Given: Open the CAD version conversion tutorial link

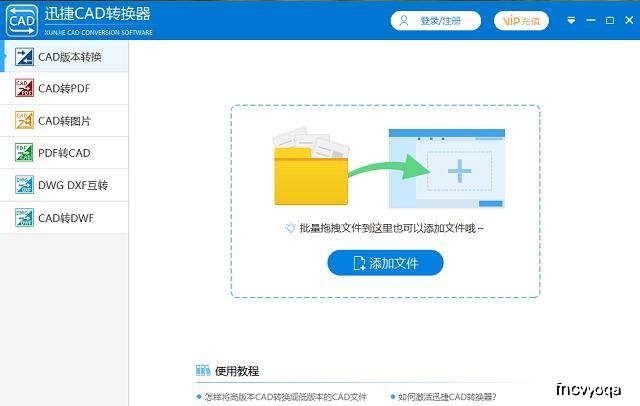Looking at the screenshot, I should pyautogui.click(x=285, y=397).
